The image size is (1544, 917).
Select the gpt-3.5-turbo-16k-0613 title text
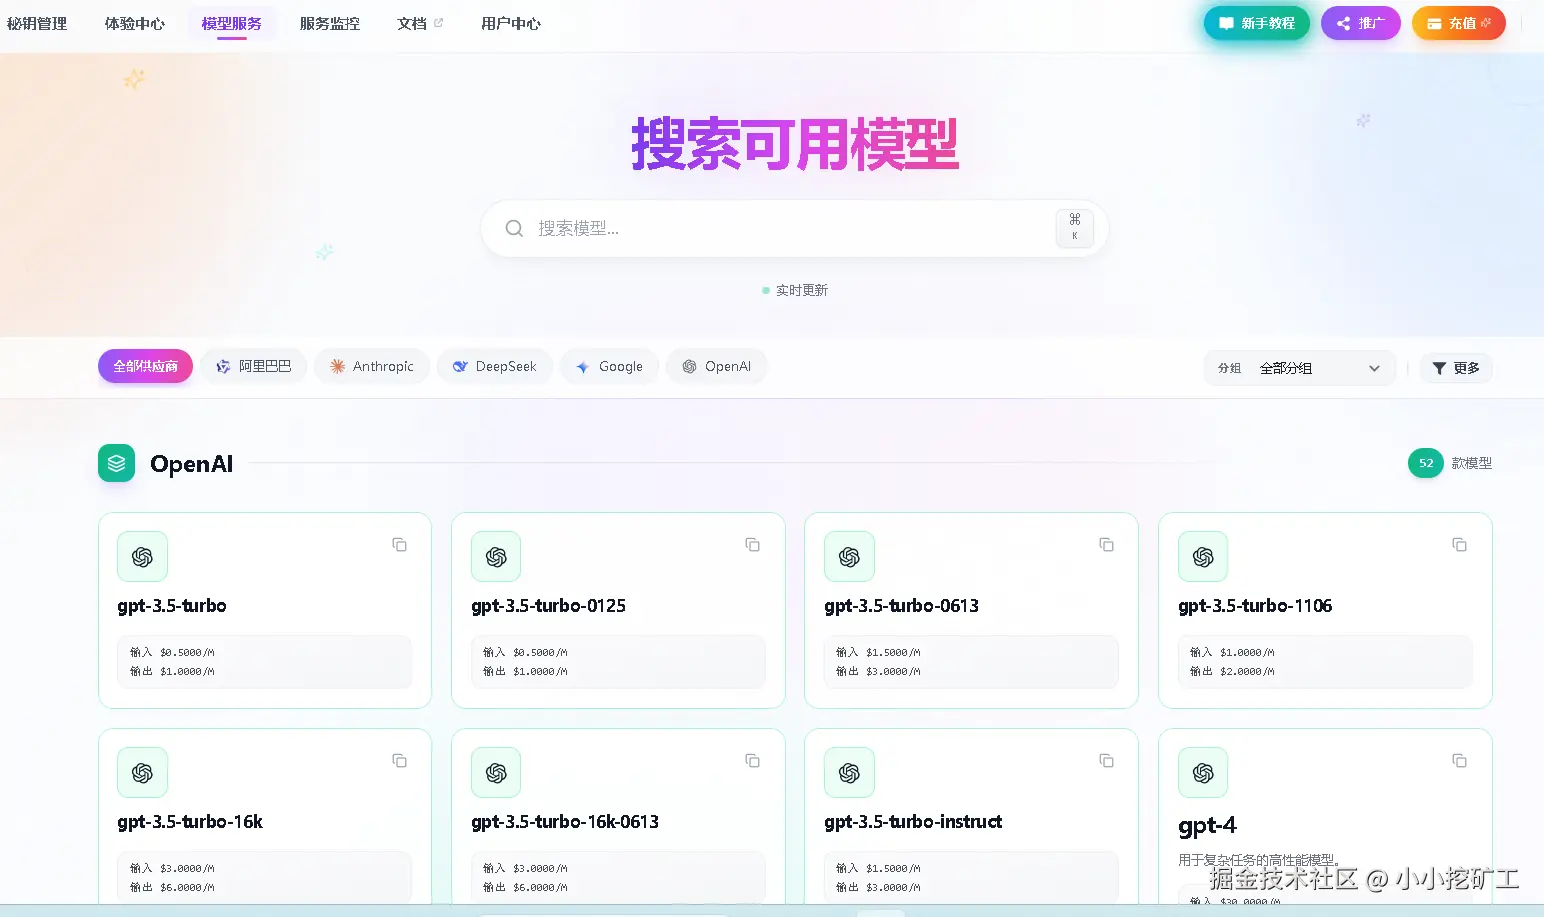point(565,822)
